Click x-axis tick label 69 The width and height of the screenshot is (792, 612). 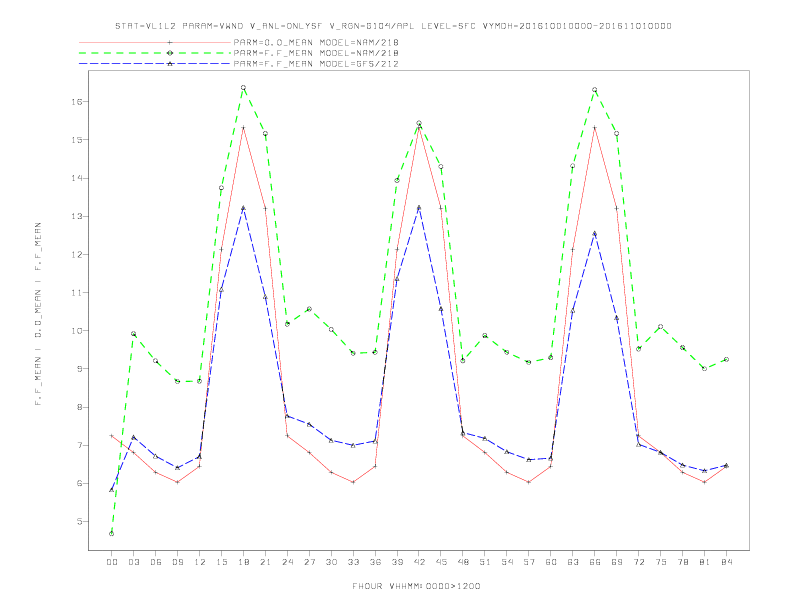pos(617,562)
